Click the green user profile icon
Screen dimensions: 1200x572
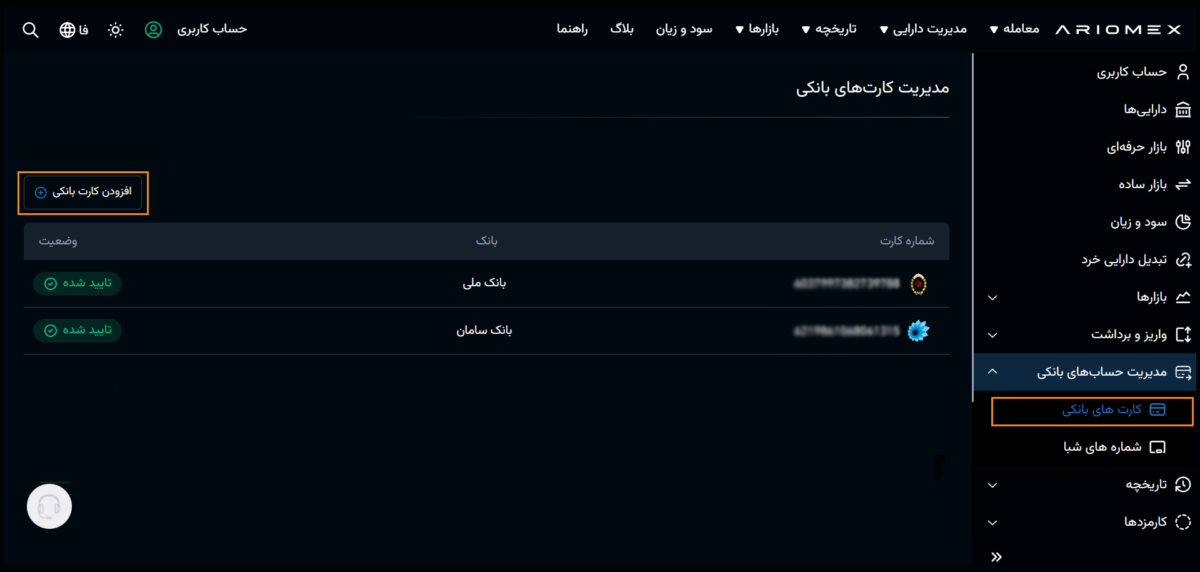153,29
